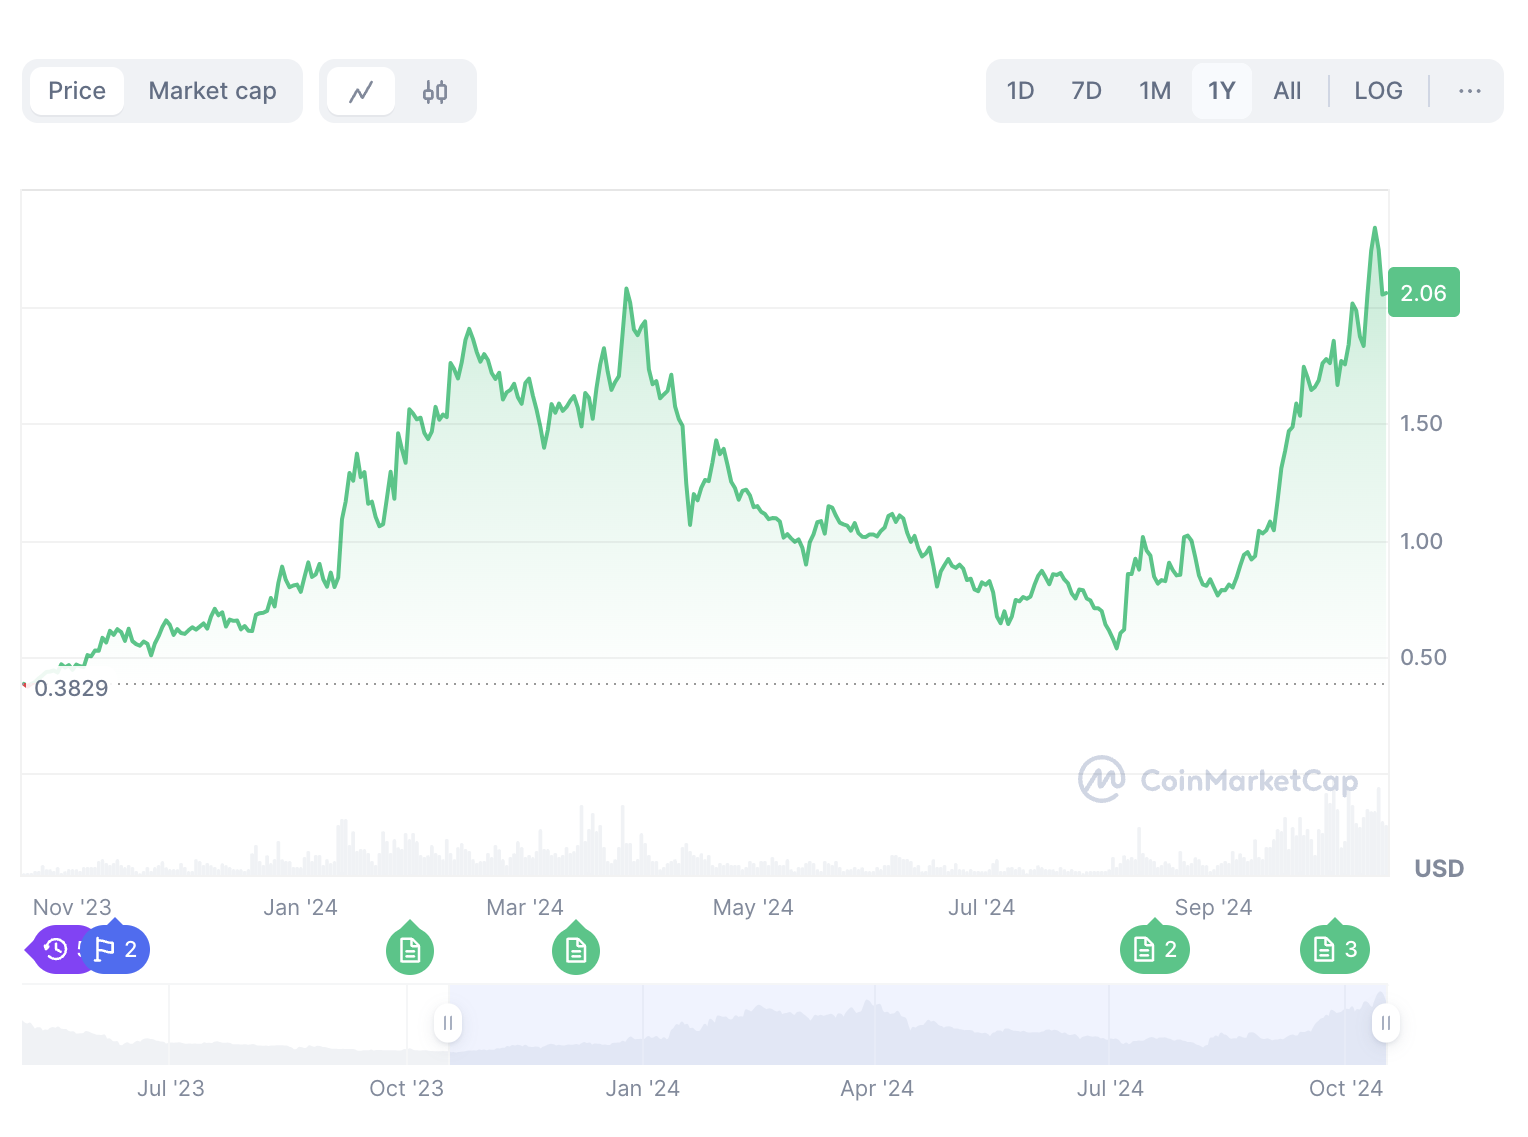Click the 1.50 price axis label
1528x1137 pixels.
(1421, 423)
